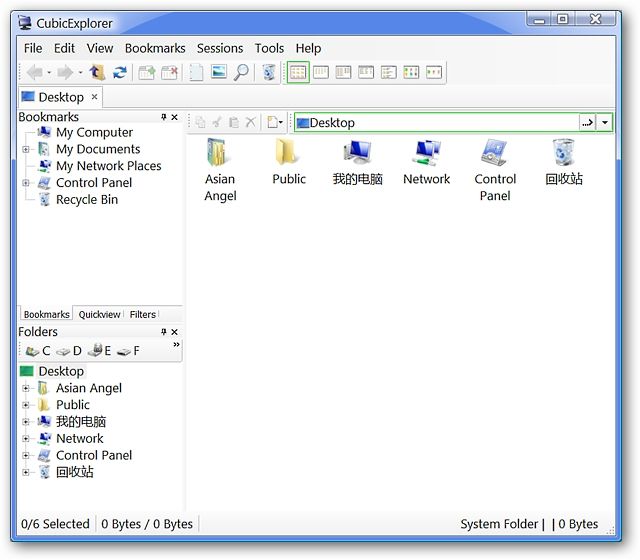The image size is (640, 560).
Task: Click the recycle bin toolbar icon
Action: pos(269,73)
